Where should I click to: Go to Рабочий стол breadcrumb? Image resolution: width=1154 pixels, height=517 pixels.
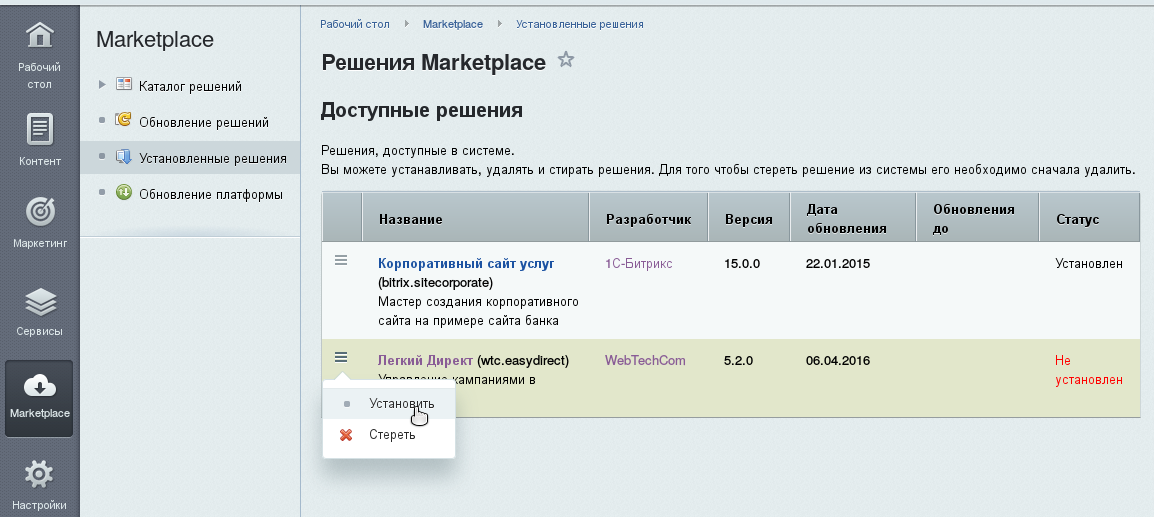[355, 24]
